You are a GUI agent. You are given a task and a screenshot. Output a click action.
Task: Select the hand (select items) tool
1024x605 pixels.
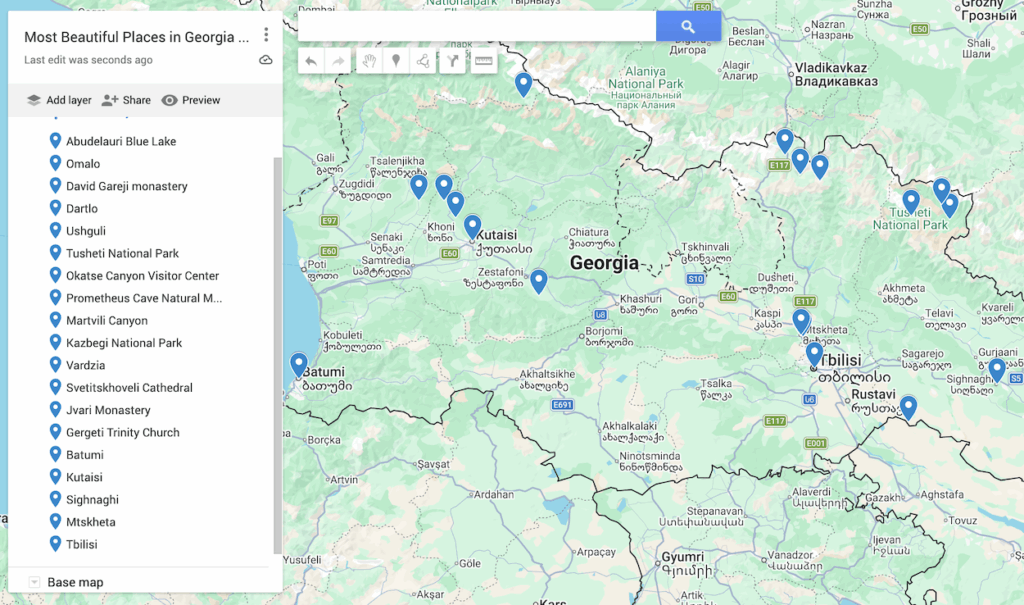[x=369, y=61]
